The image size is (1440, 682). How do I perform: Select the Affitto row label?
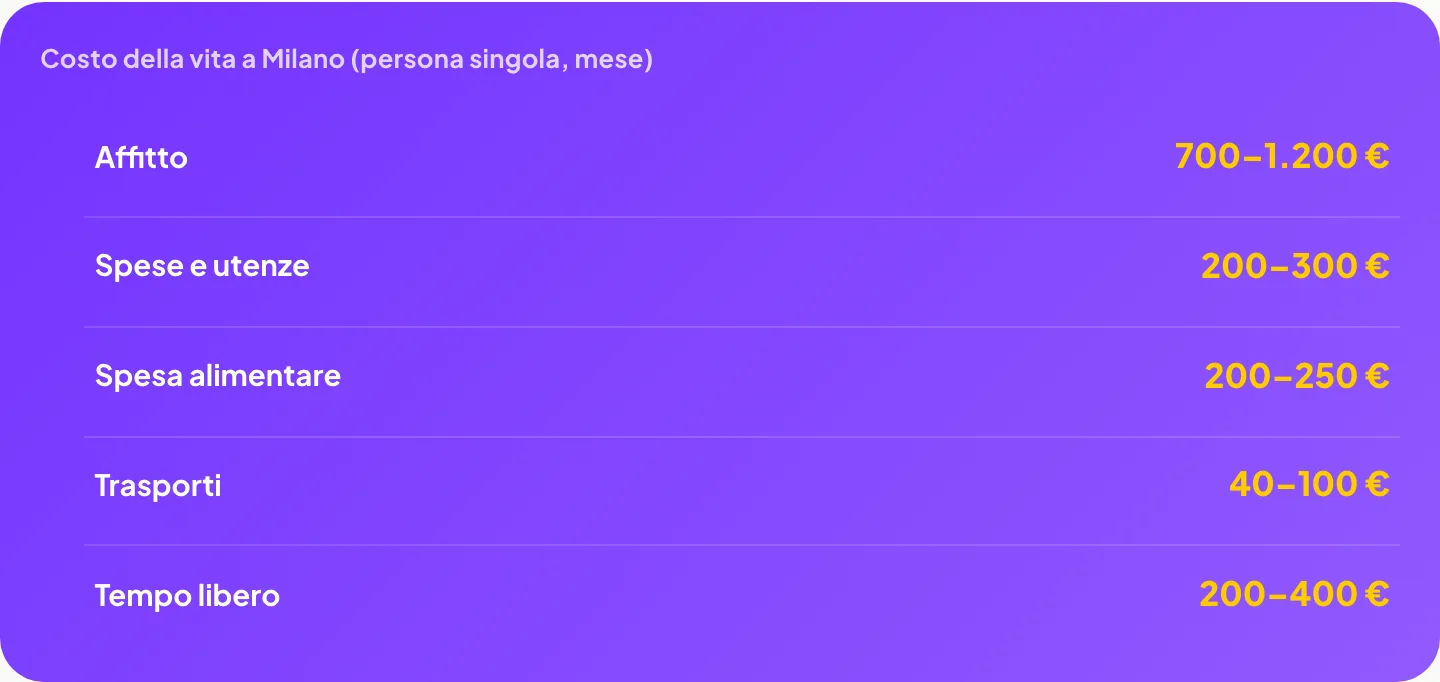(x=141, y=157)
